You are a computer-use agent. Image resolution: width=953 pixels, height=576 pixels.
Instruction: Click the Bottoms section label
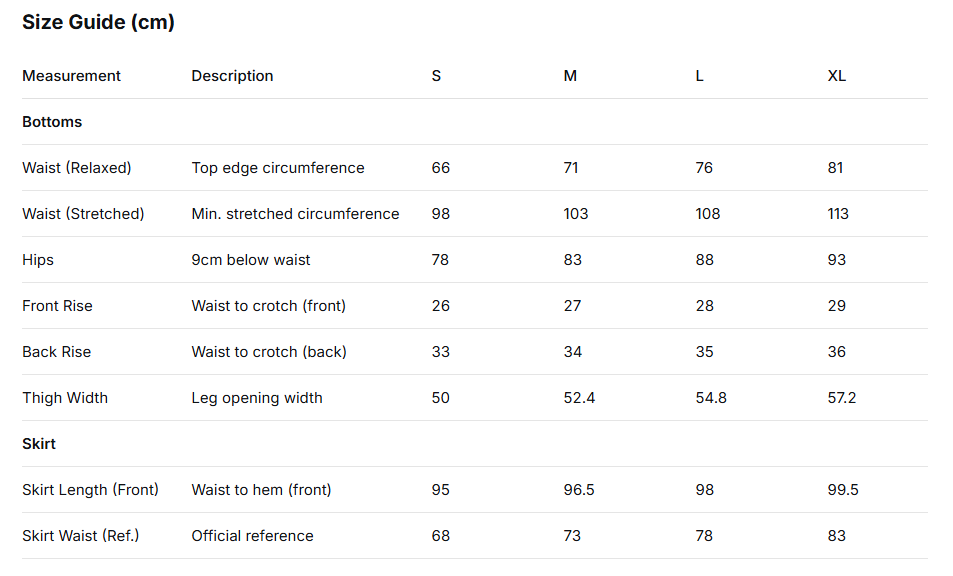[x=52, y=122]
